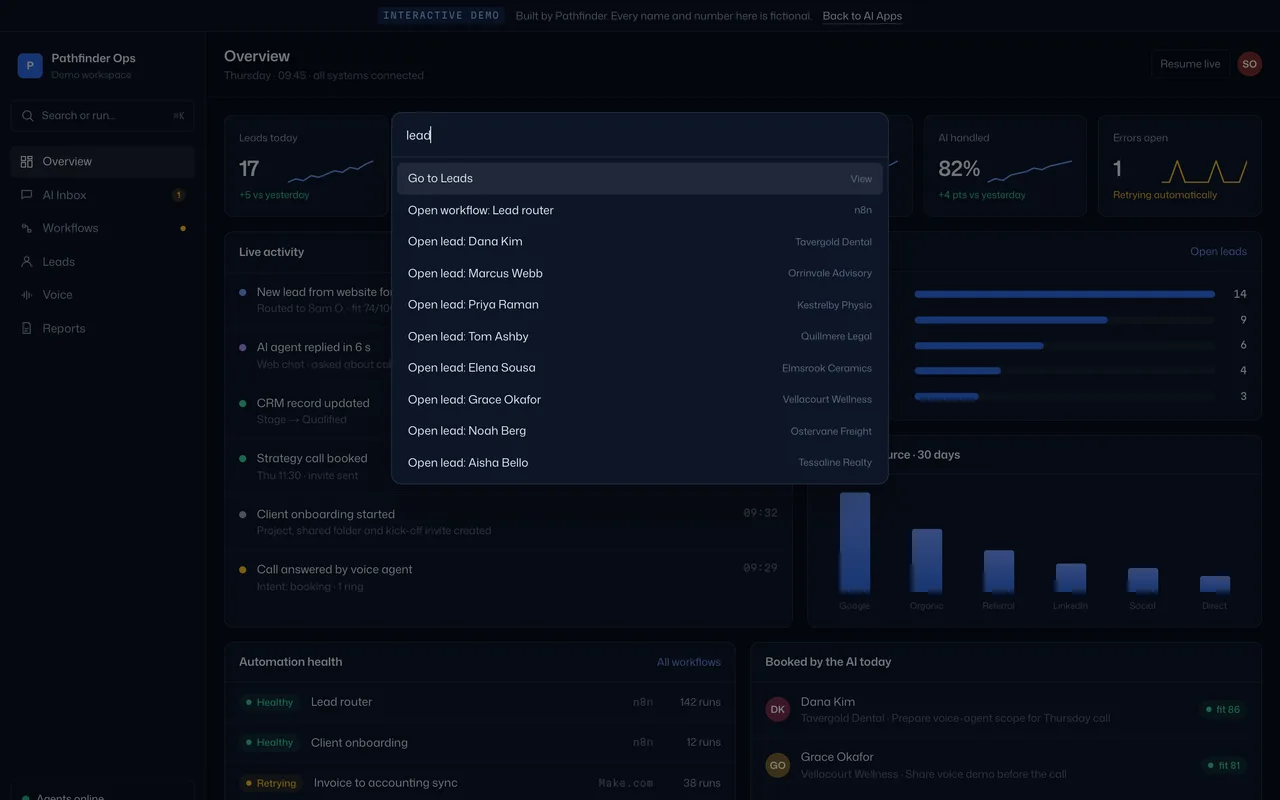Viewport: 1280px width, 800px height.
Task: Open the Reports sidebar item
Action: coord(103,328)
